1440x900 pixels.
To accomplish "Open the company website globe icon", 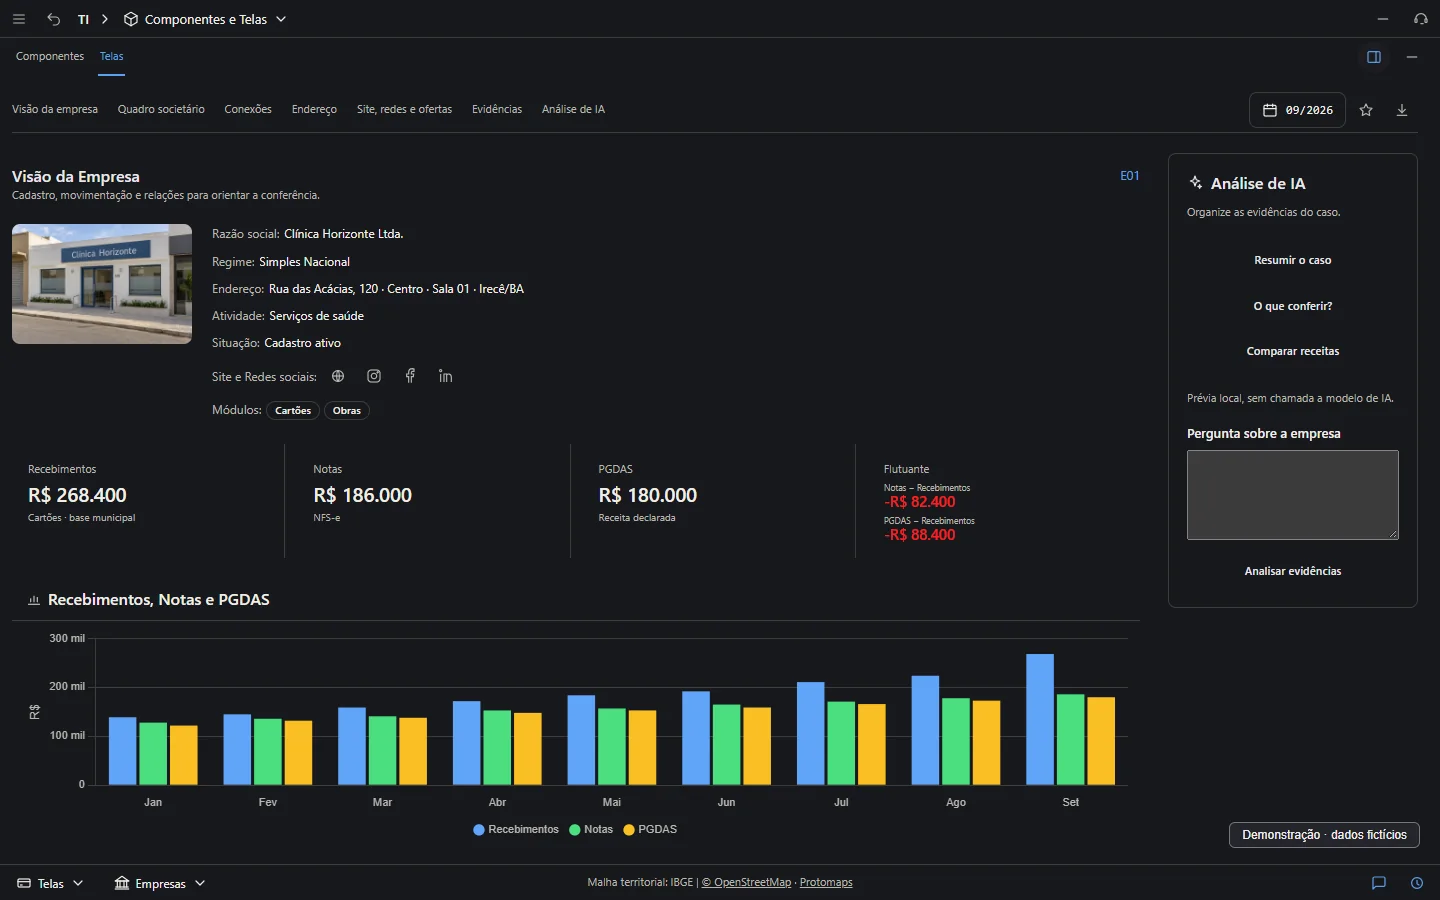I will 338,376.
